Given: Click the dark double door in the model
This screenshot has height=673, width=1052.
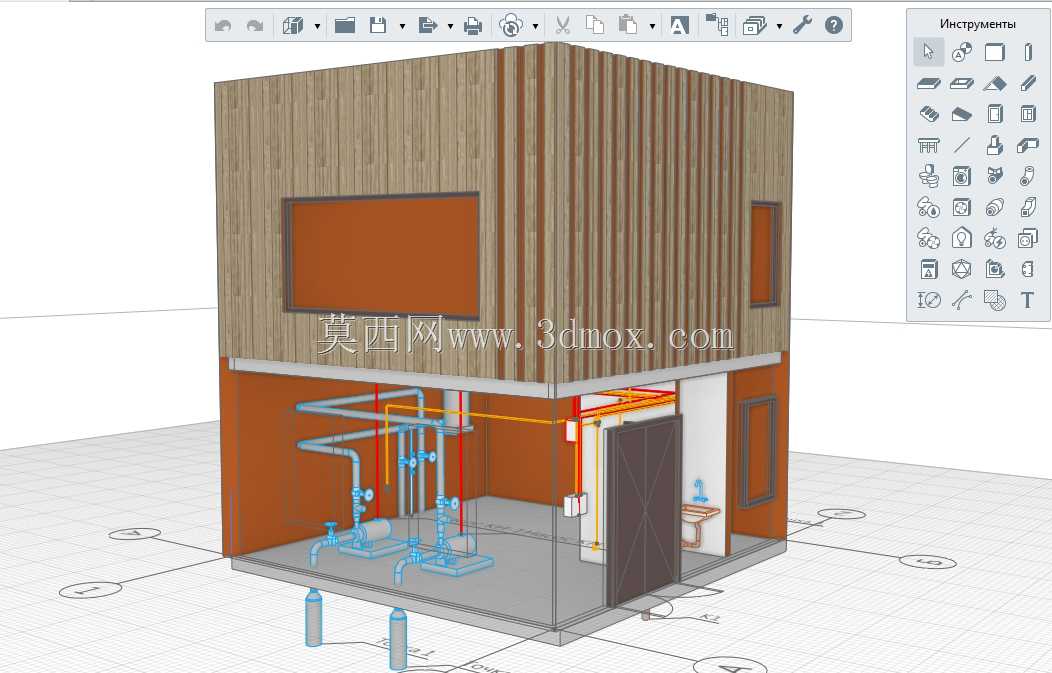Looking at the screenshot, I should [x=644, y=510].
